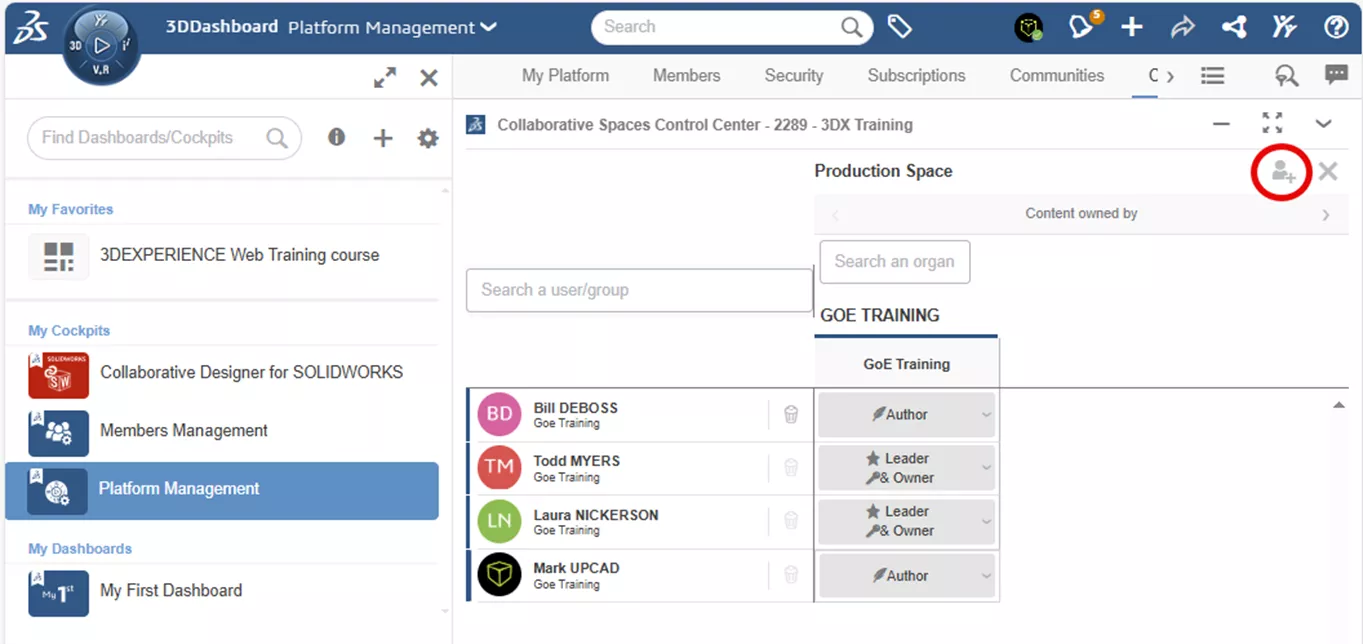Click the member list scroll up arrow

(x=1338, y=405)
